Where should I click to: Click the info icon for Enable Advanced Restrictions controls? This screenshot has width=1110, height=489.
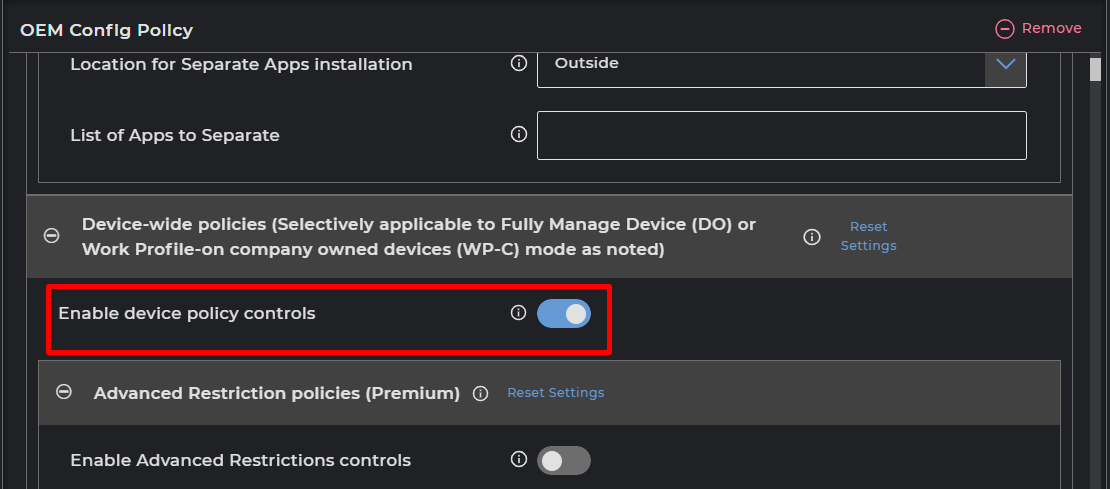coord(518,460)
